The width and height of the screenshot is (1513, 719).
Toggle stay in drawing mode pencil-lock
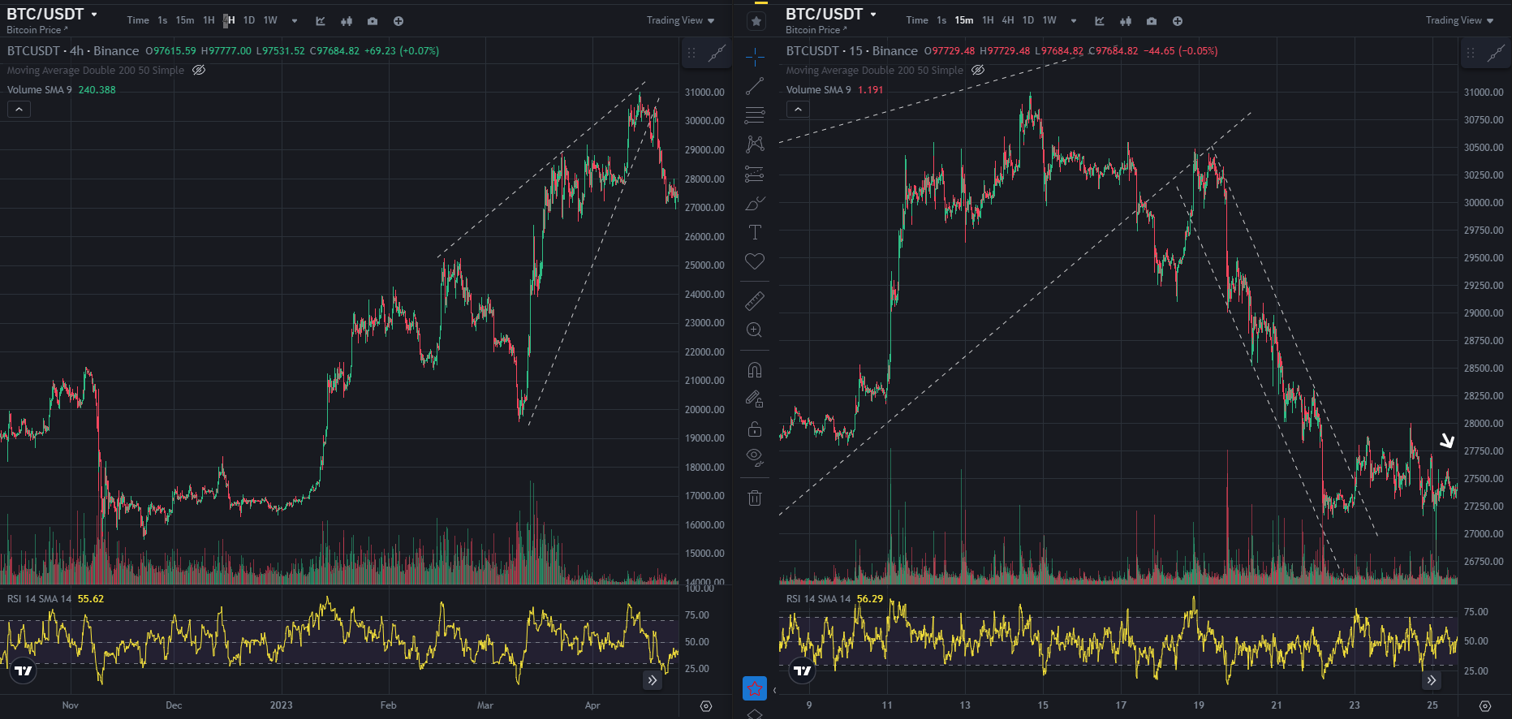coord(755,399)
